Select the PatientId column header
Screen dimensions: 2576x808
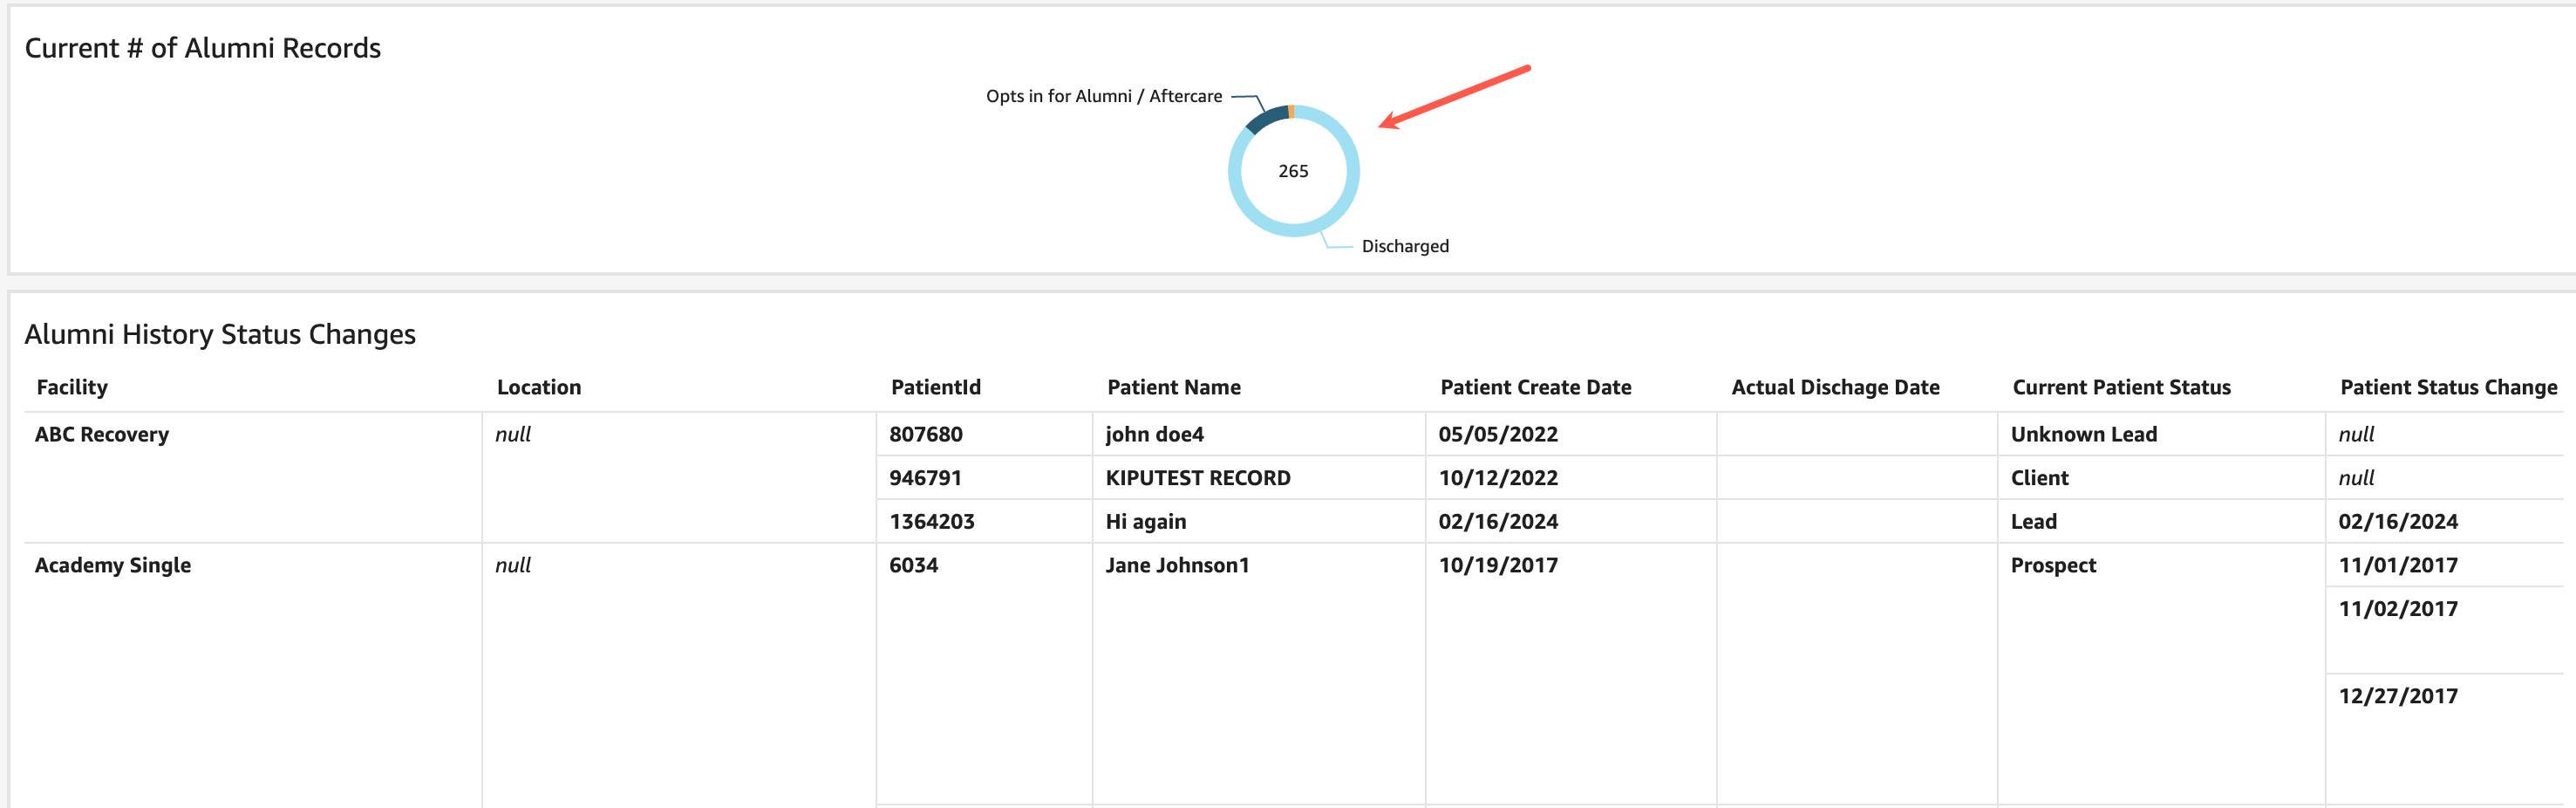[x=935, y=387]
